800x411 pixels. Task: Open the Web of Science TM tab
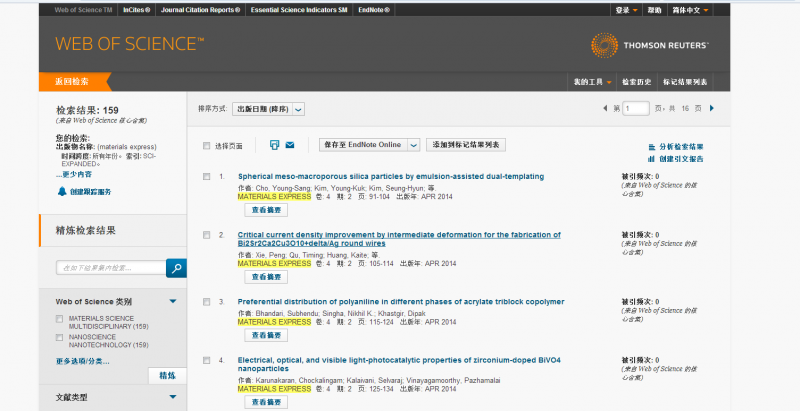coord(83,10)
